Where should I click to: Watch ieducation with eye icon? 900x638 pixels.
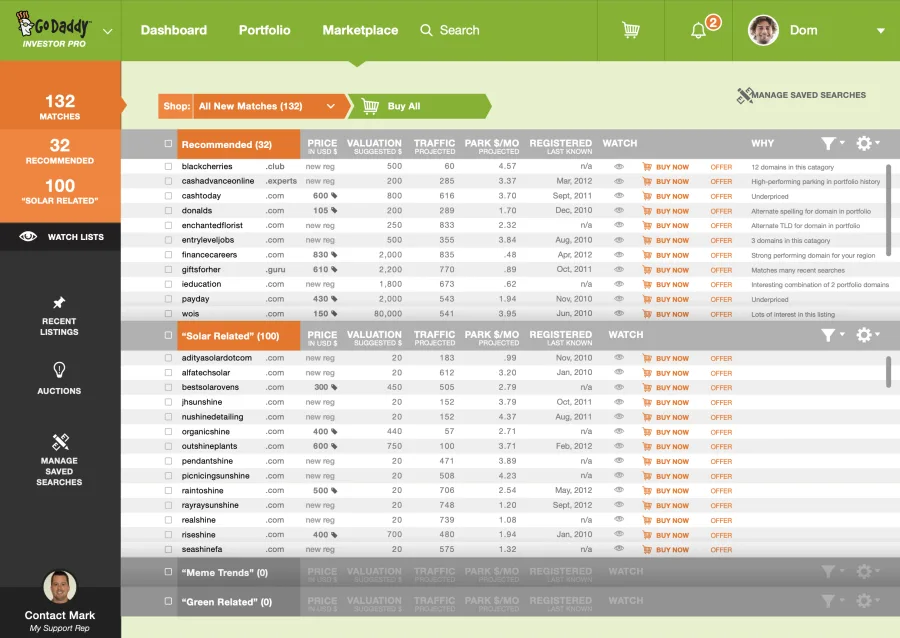pos(619,284)
